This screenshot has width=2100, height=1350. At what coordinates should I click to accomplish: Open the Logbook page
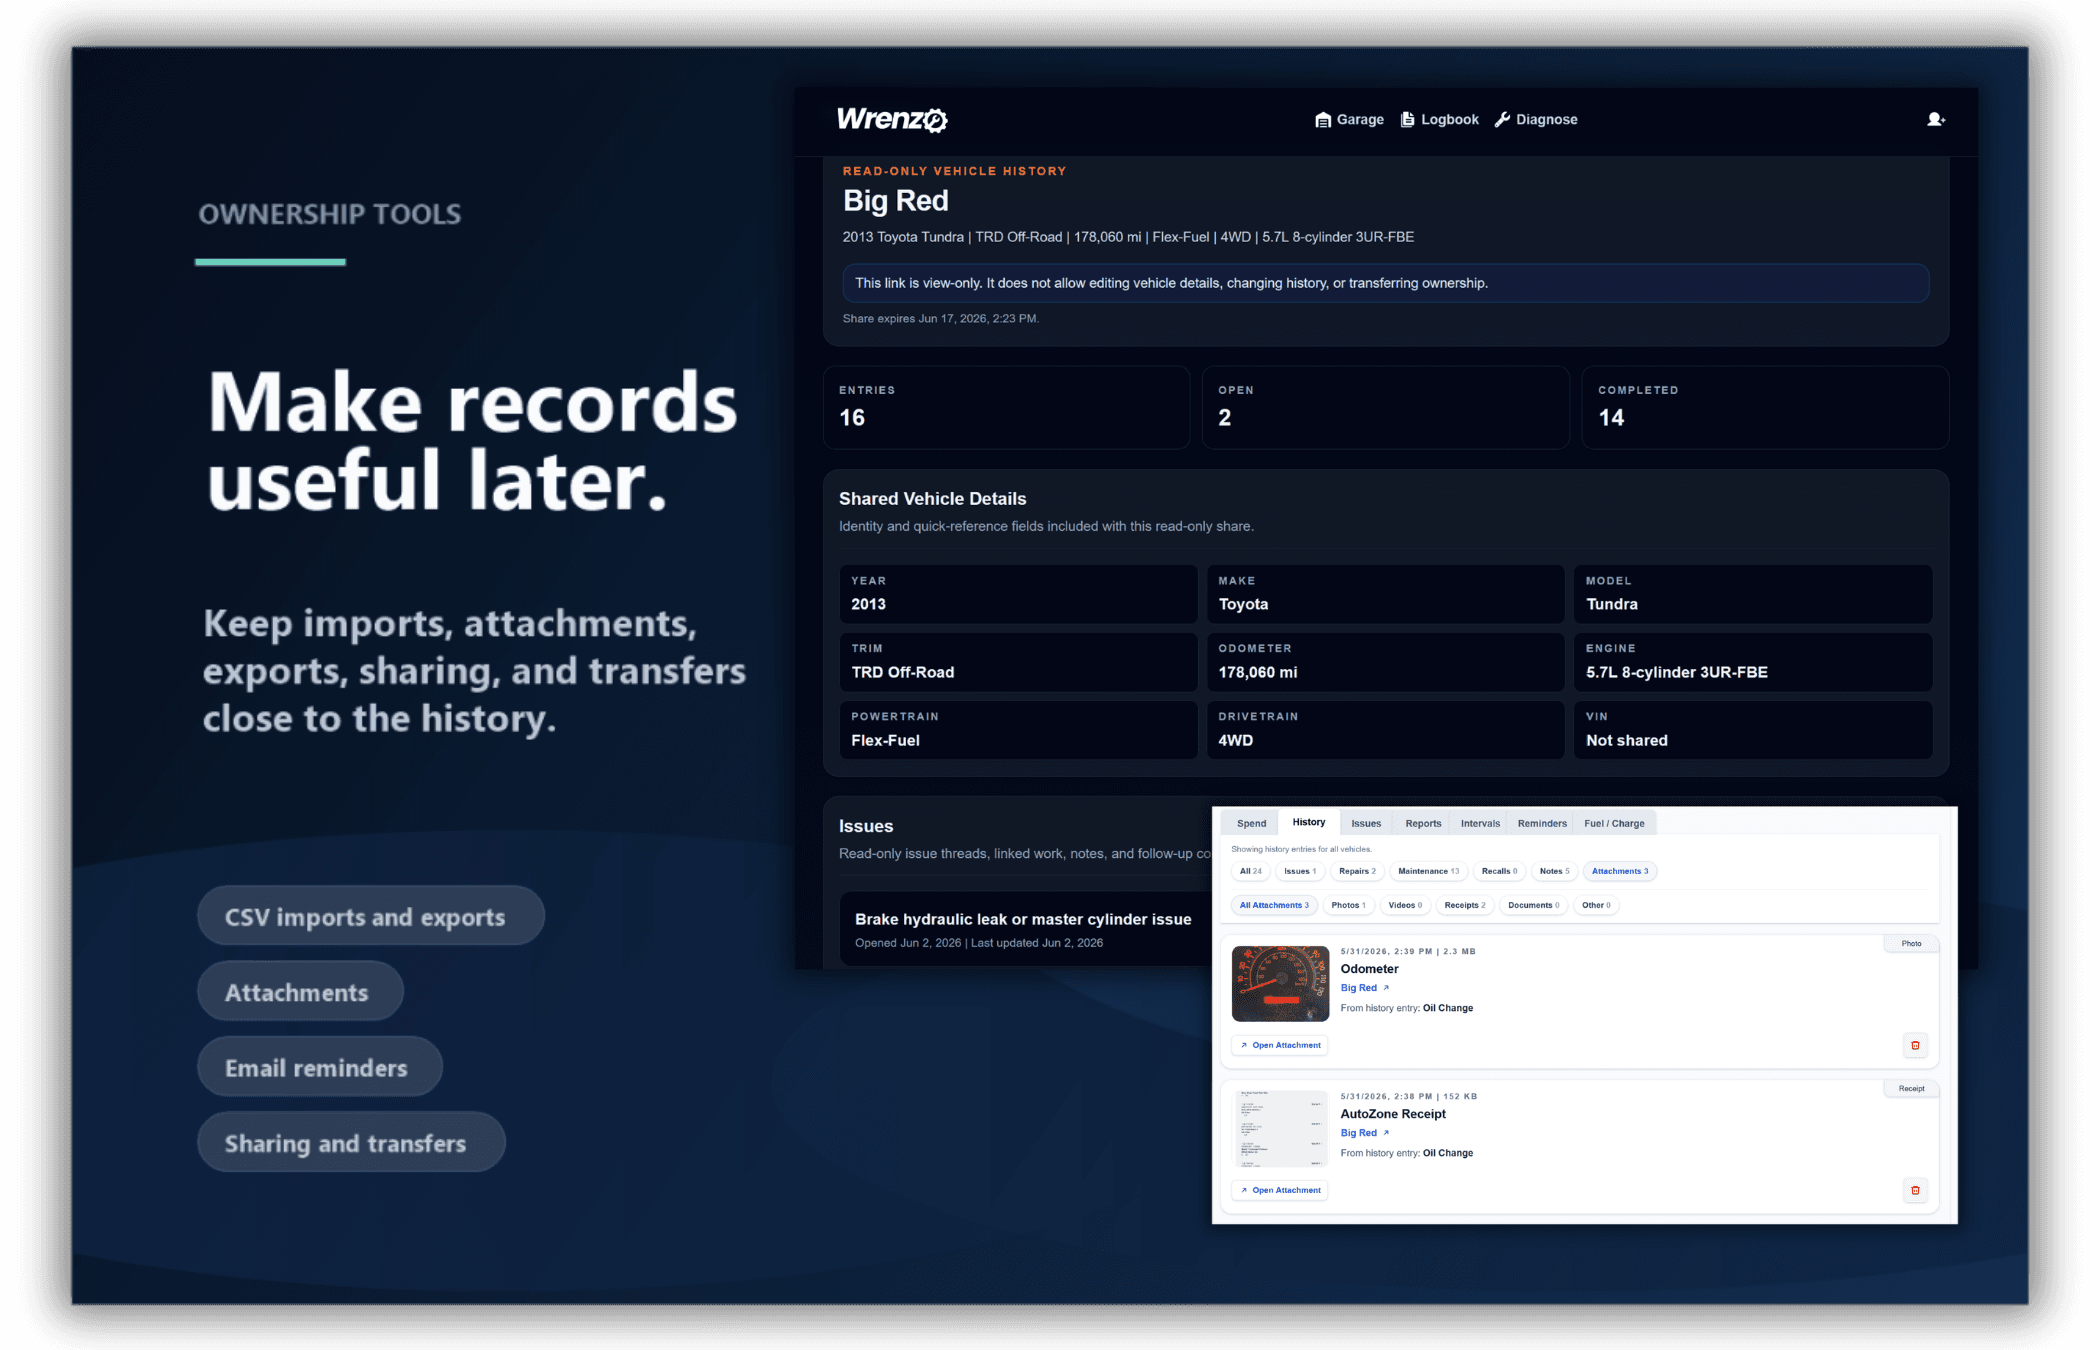pos(1439,119)
